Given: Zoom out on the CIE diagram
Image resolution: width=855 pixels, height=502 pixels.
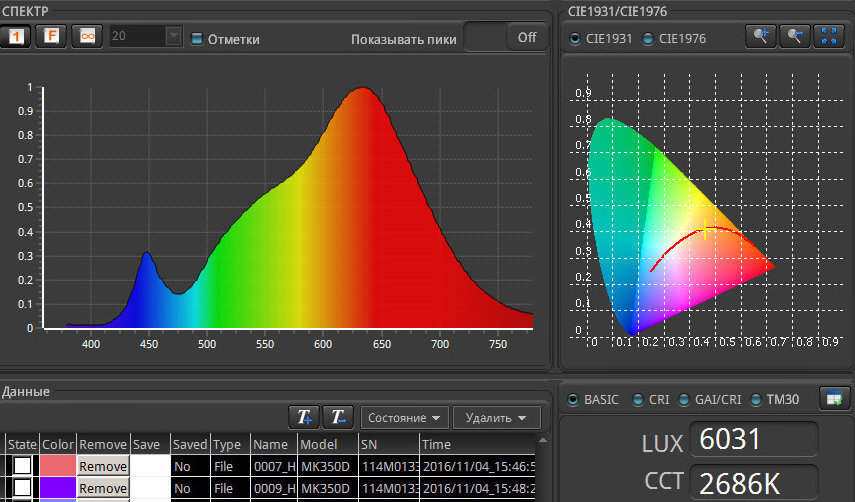Looking at the screenshot, I should [794, 37].
